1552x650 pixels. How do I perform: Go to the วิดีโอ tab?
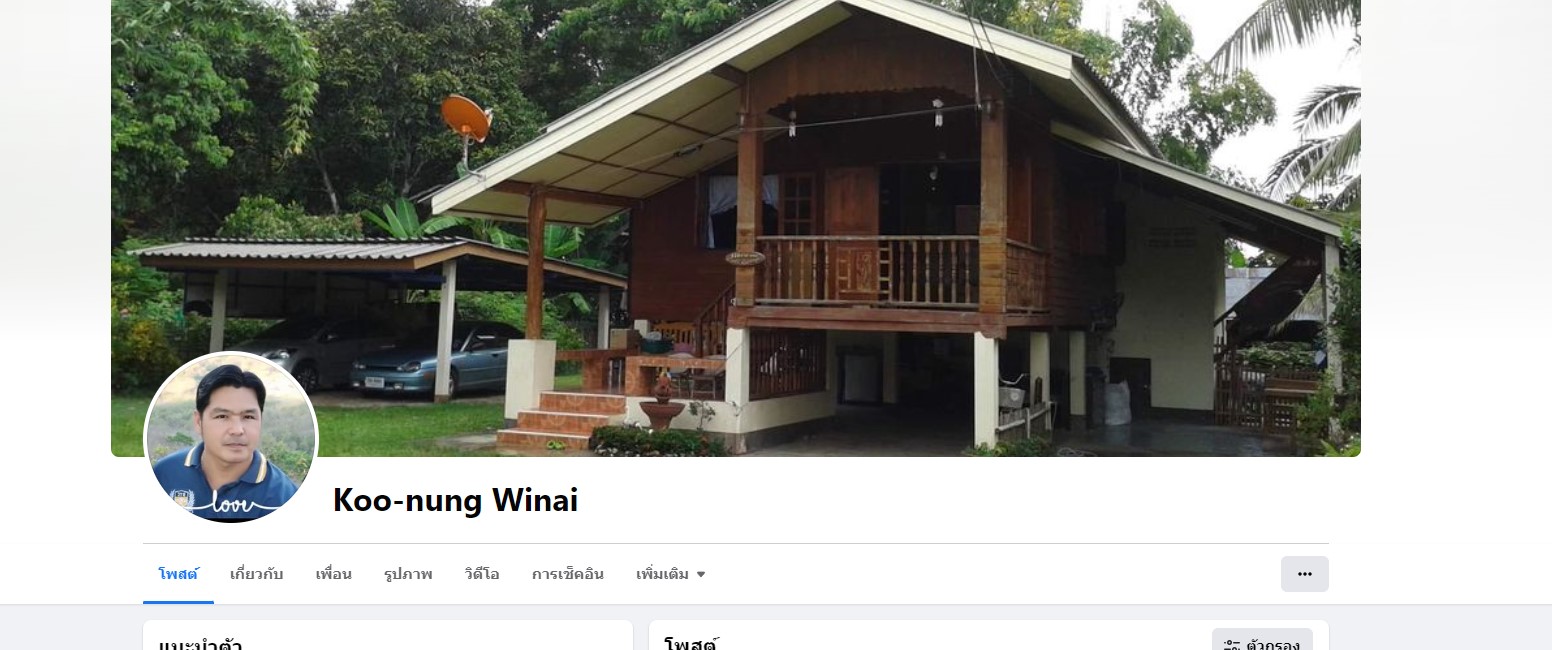pyautogui.click(x=482, y=574)
